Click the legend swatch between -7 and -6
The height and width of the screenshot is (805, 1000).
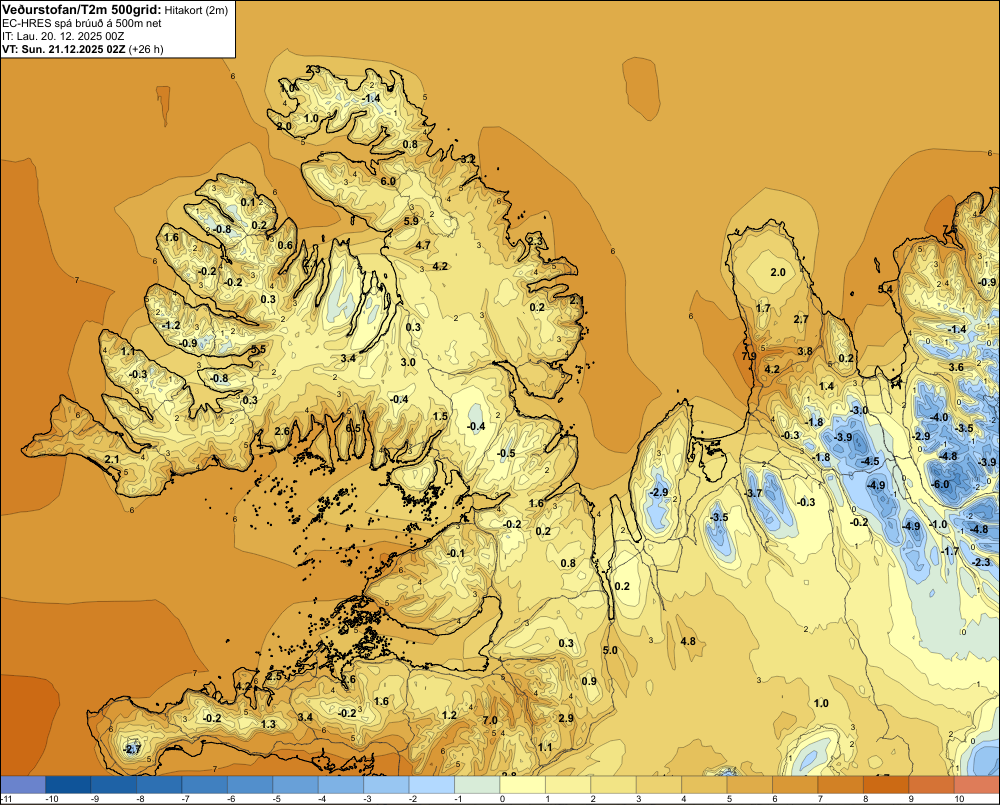pos(205,784)
